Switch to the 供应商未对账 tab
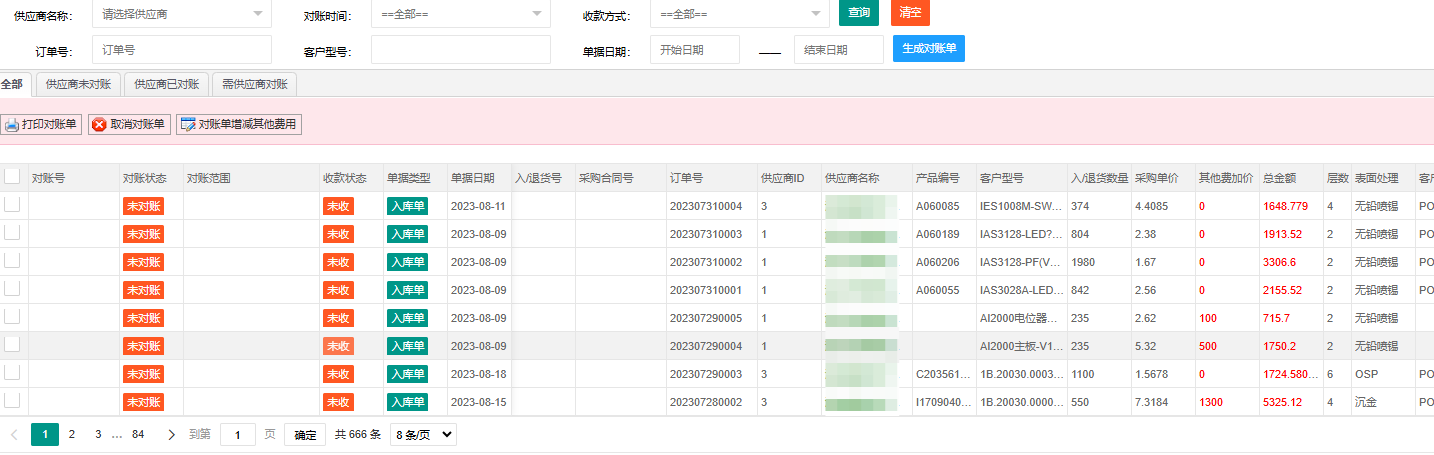This screenshot has height=455, width=1434. [79, 84]
